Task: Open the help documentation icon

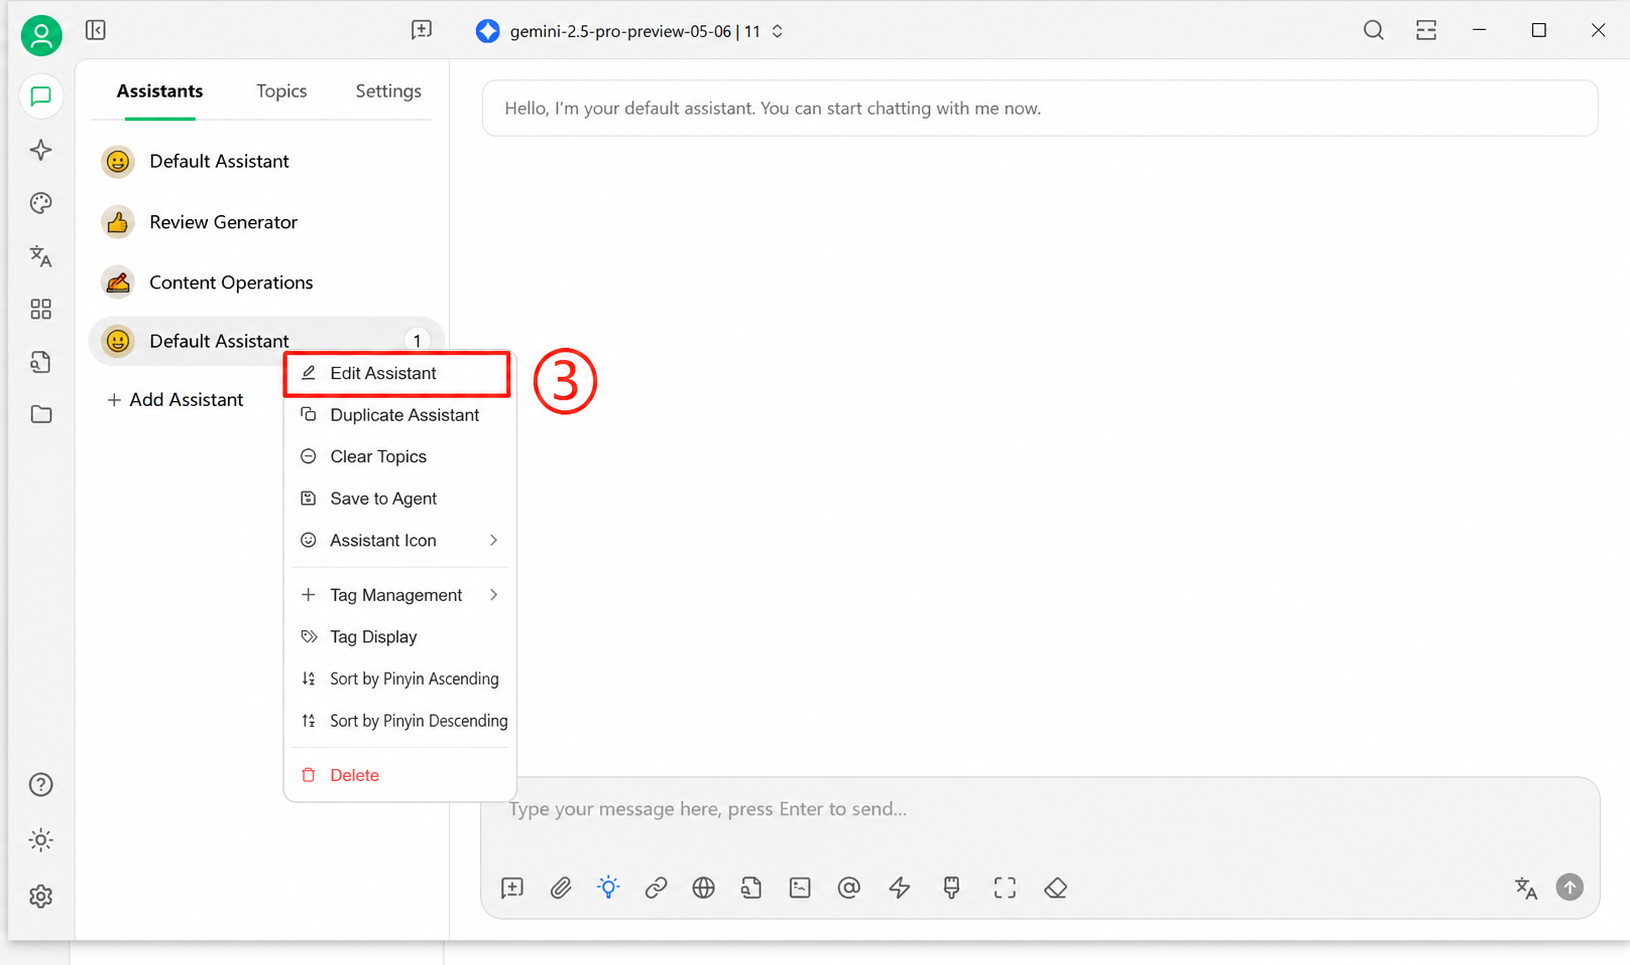Action: (41, 785)
